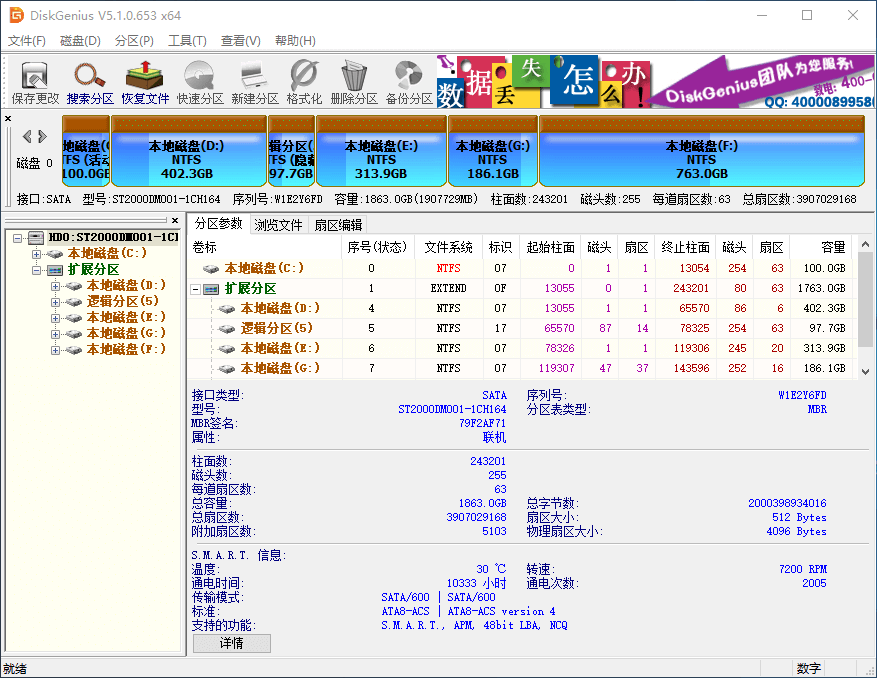
Task: Click the 详情 button for S.M.A.R.T. details
Action: tap(231, 643)
